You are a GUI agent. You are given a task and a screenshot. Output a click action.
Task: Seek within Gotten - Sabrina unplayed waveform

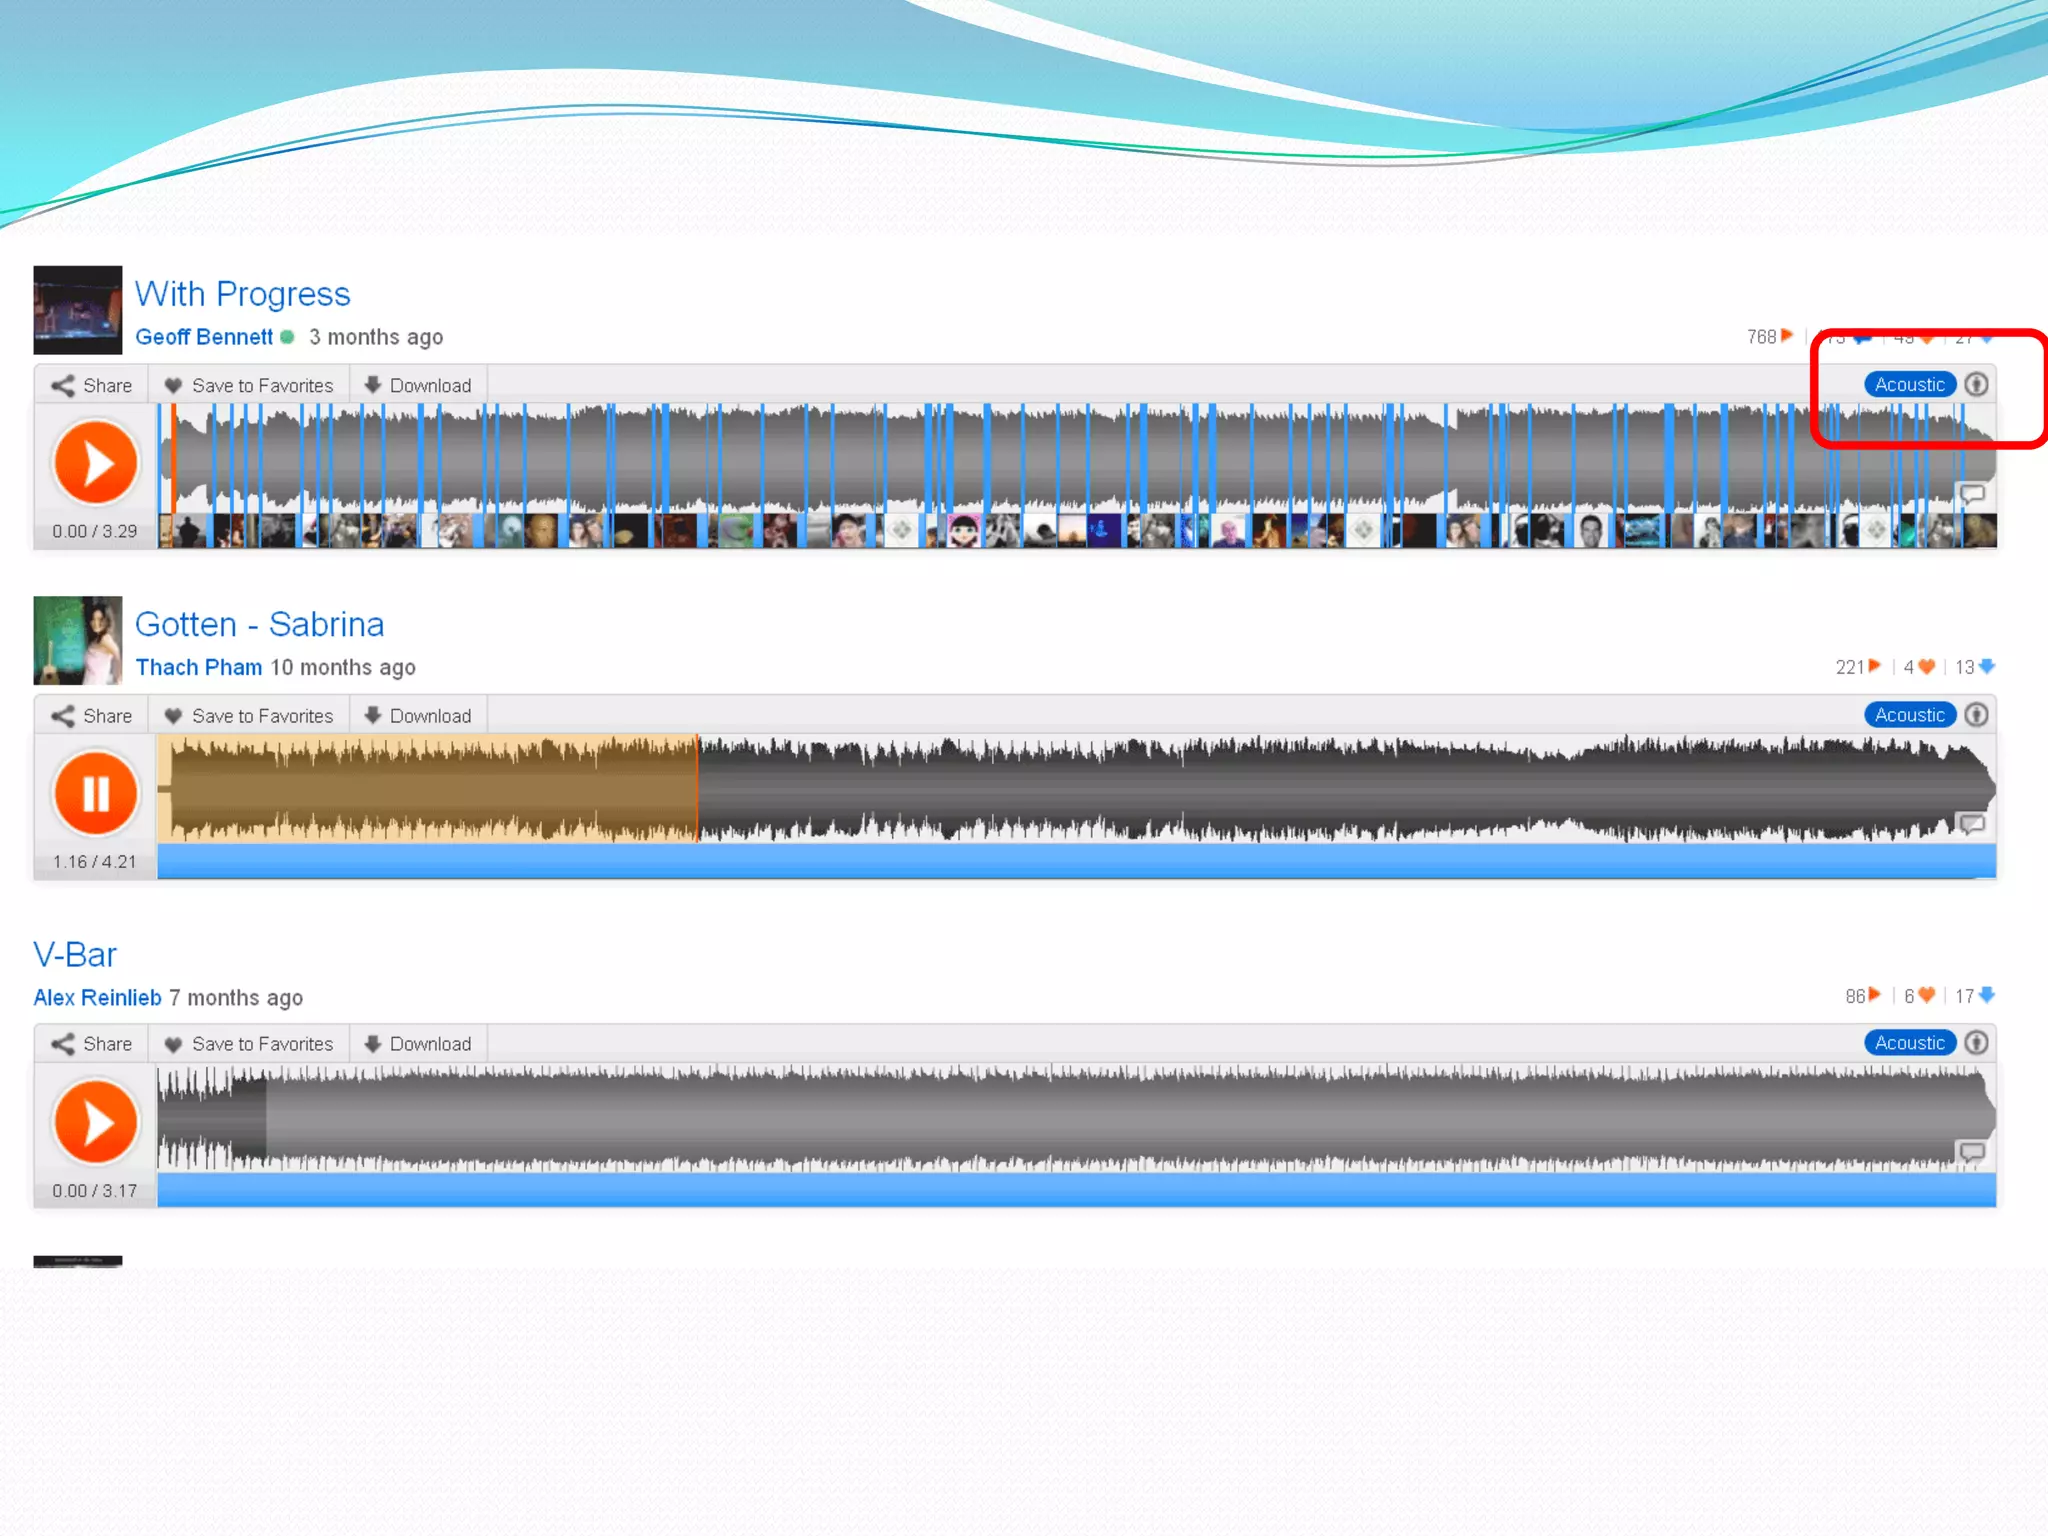(x=1300, y=790)
